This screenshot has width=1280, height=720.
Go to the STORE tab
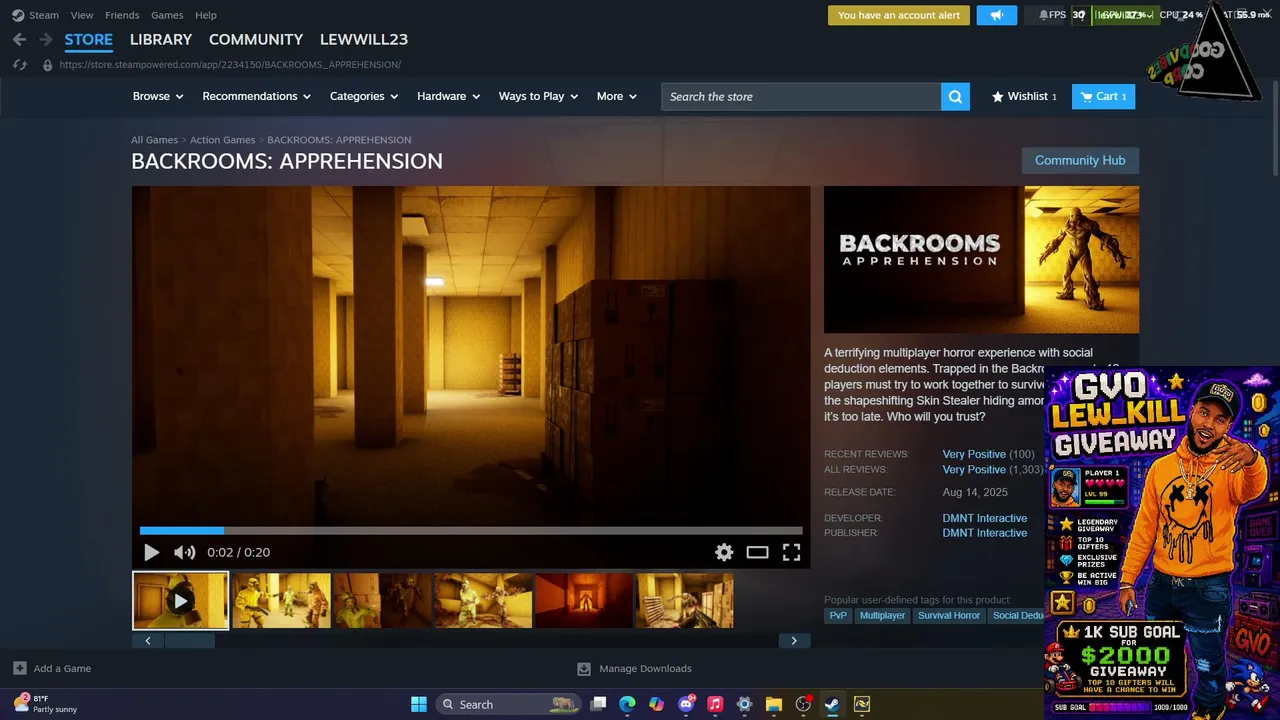click(89, 40)
